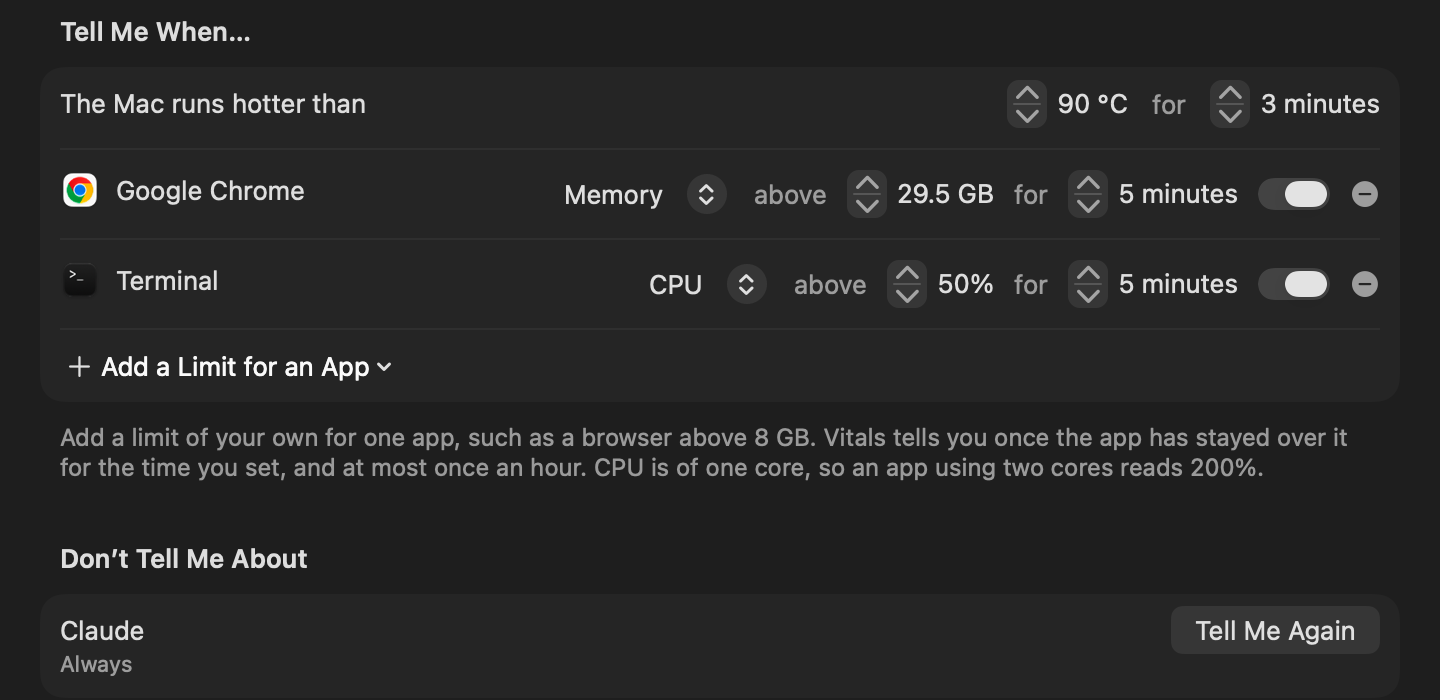Screen dimensions: 1440x700
Task: Click Tell Me Again for Claude
Action: 1275,631
